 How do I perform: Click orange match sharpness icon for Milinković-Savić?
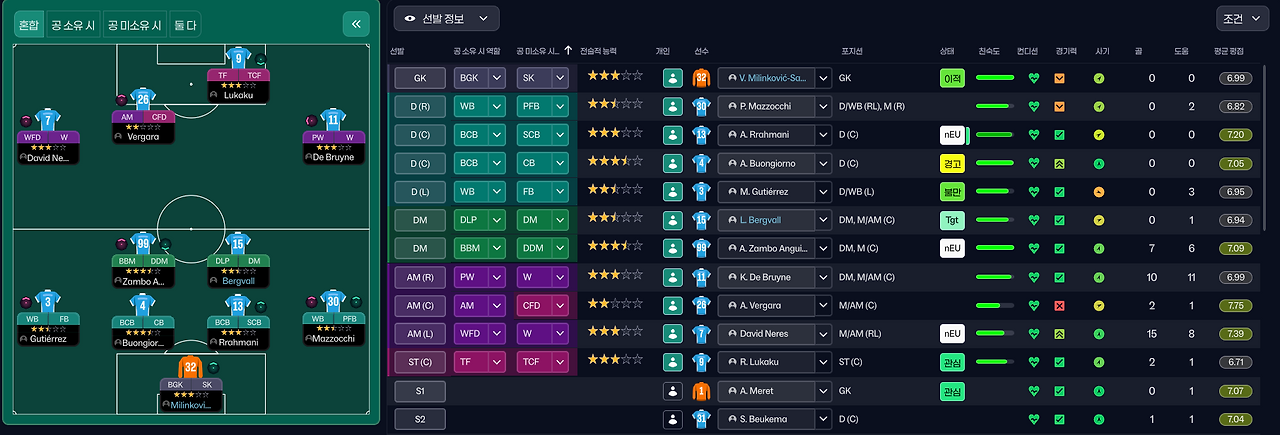[x=1059, y=77]
